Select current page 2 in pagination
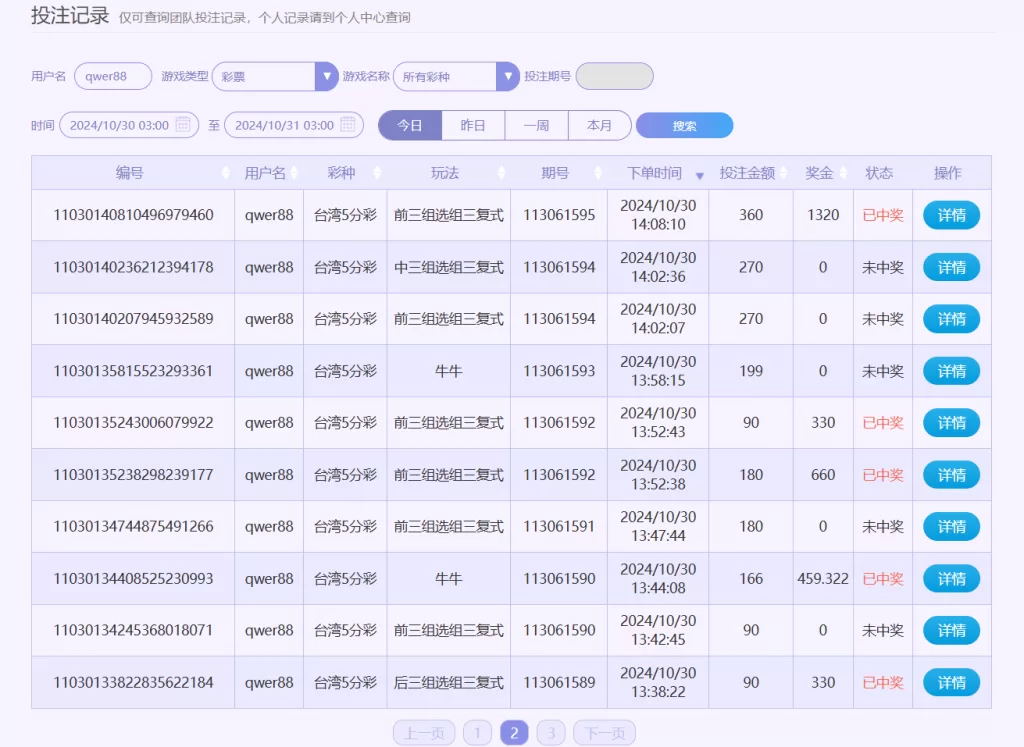1024x747 pixels. coord(515,733)
